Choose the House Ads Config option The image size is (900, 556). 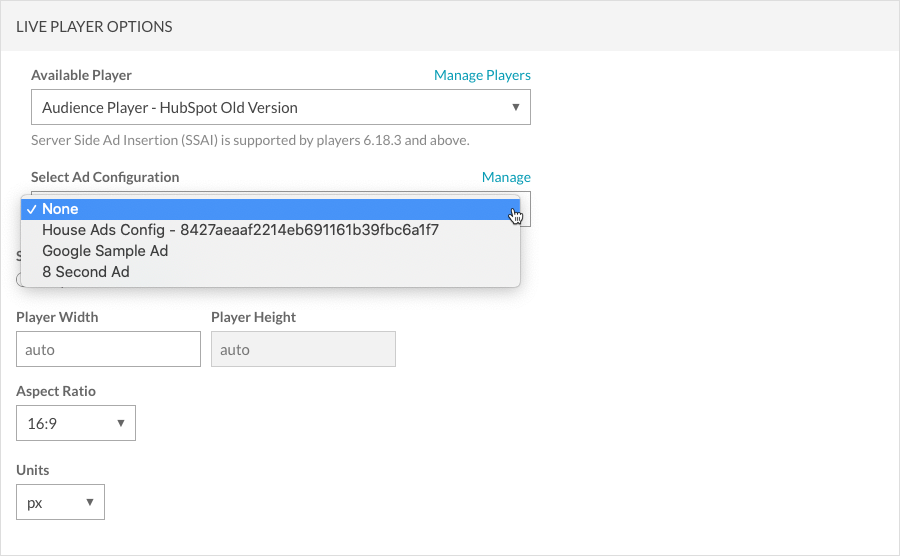[x=240, y=230]
